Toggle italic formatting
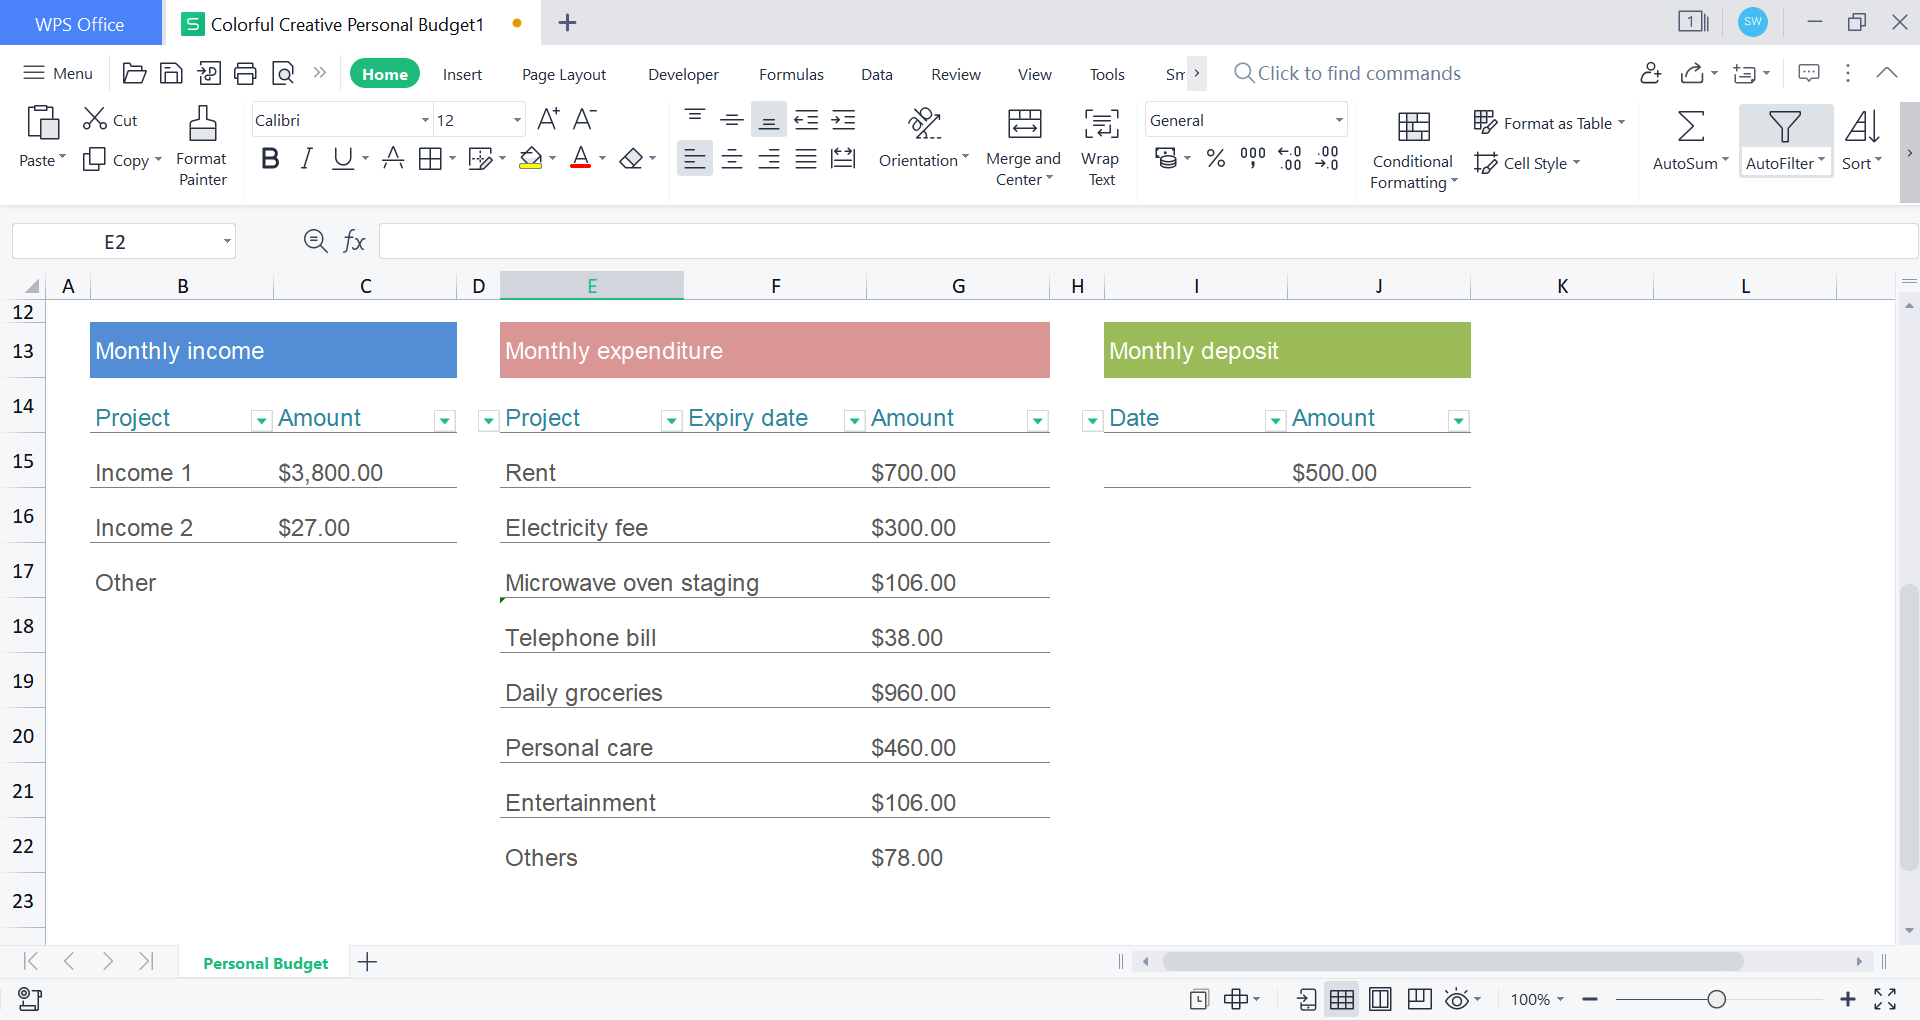This screenshot has height=1020, width=1920. [x=307, y=158]
